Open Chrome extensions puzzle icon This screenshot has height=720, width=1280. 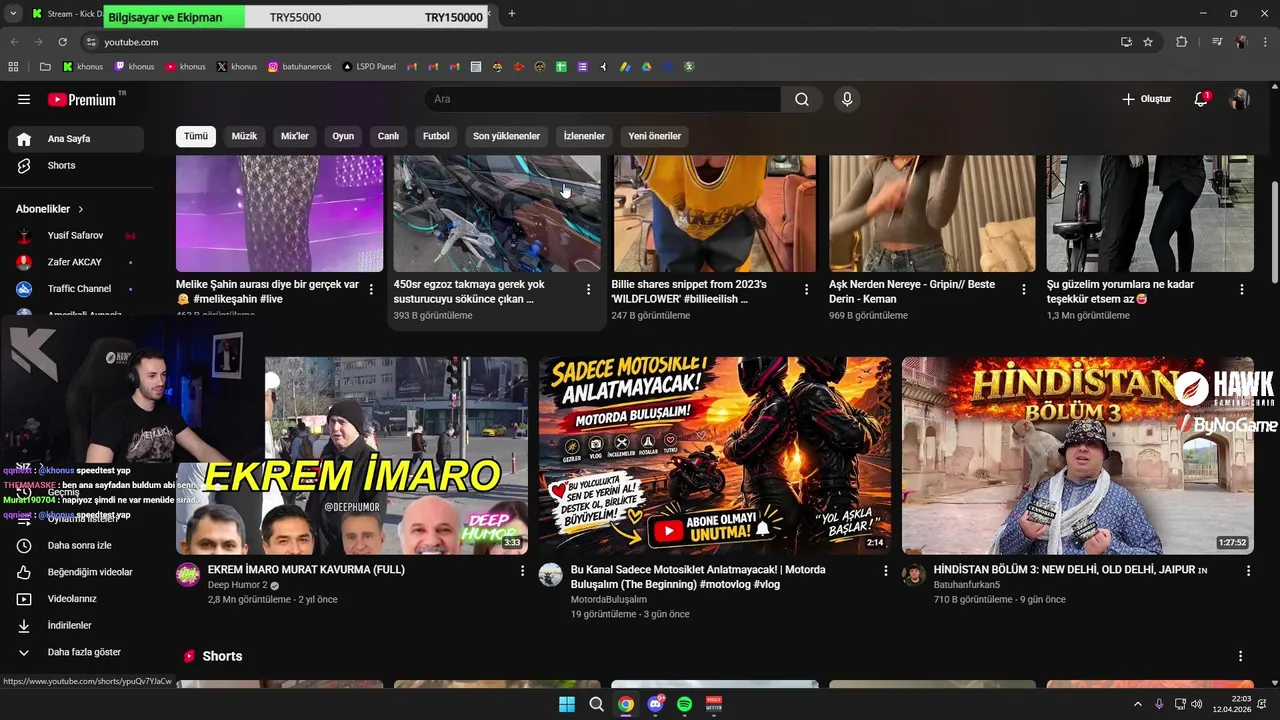click(x=1181, y=42)
